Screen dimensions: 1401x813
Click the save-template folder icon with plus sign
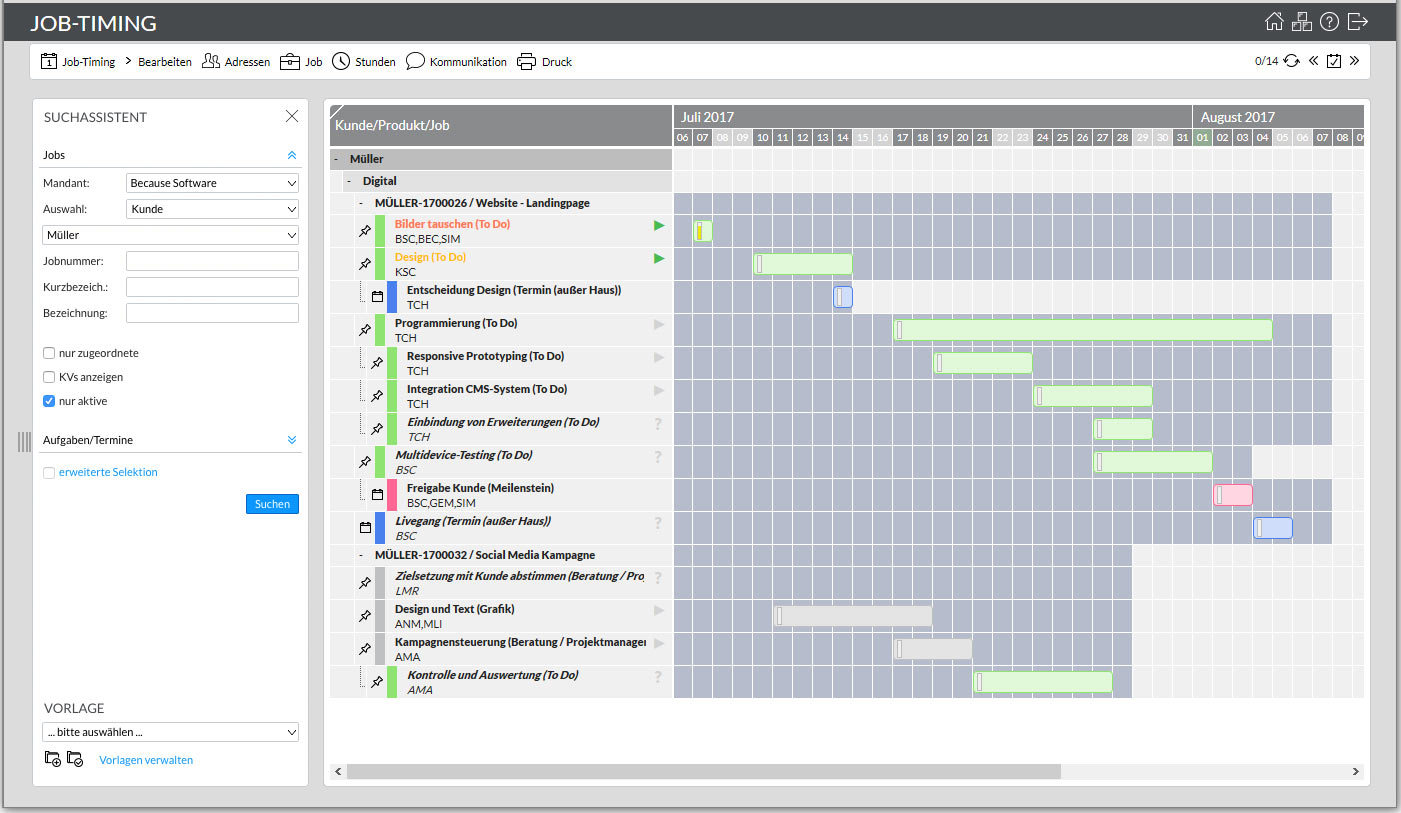click(52, 759)
